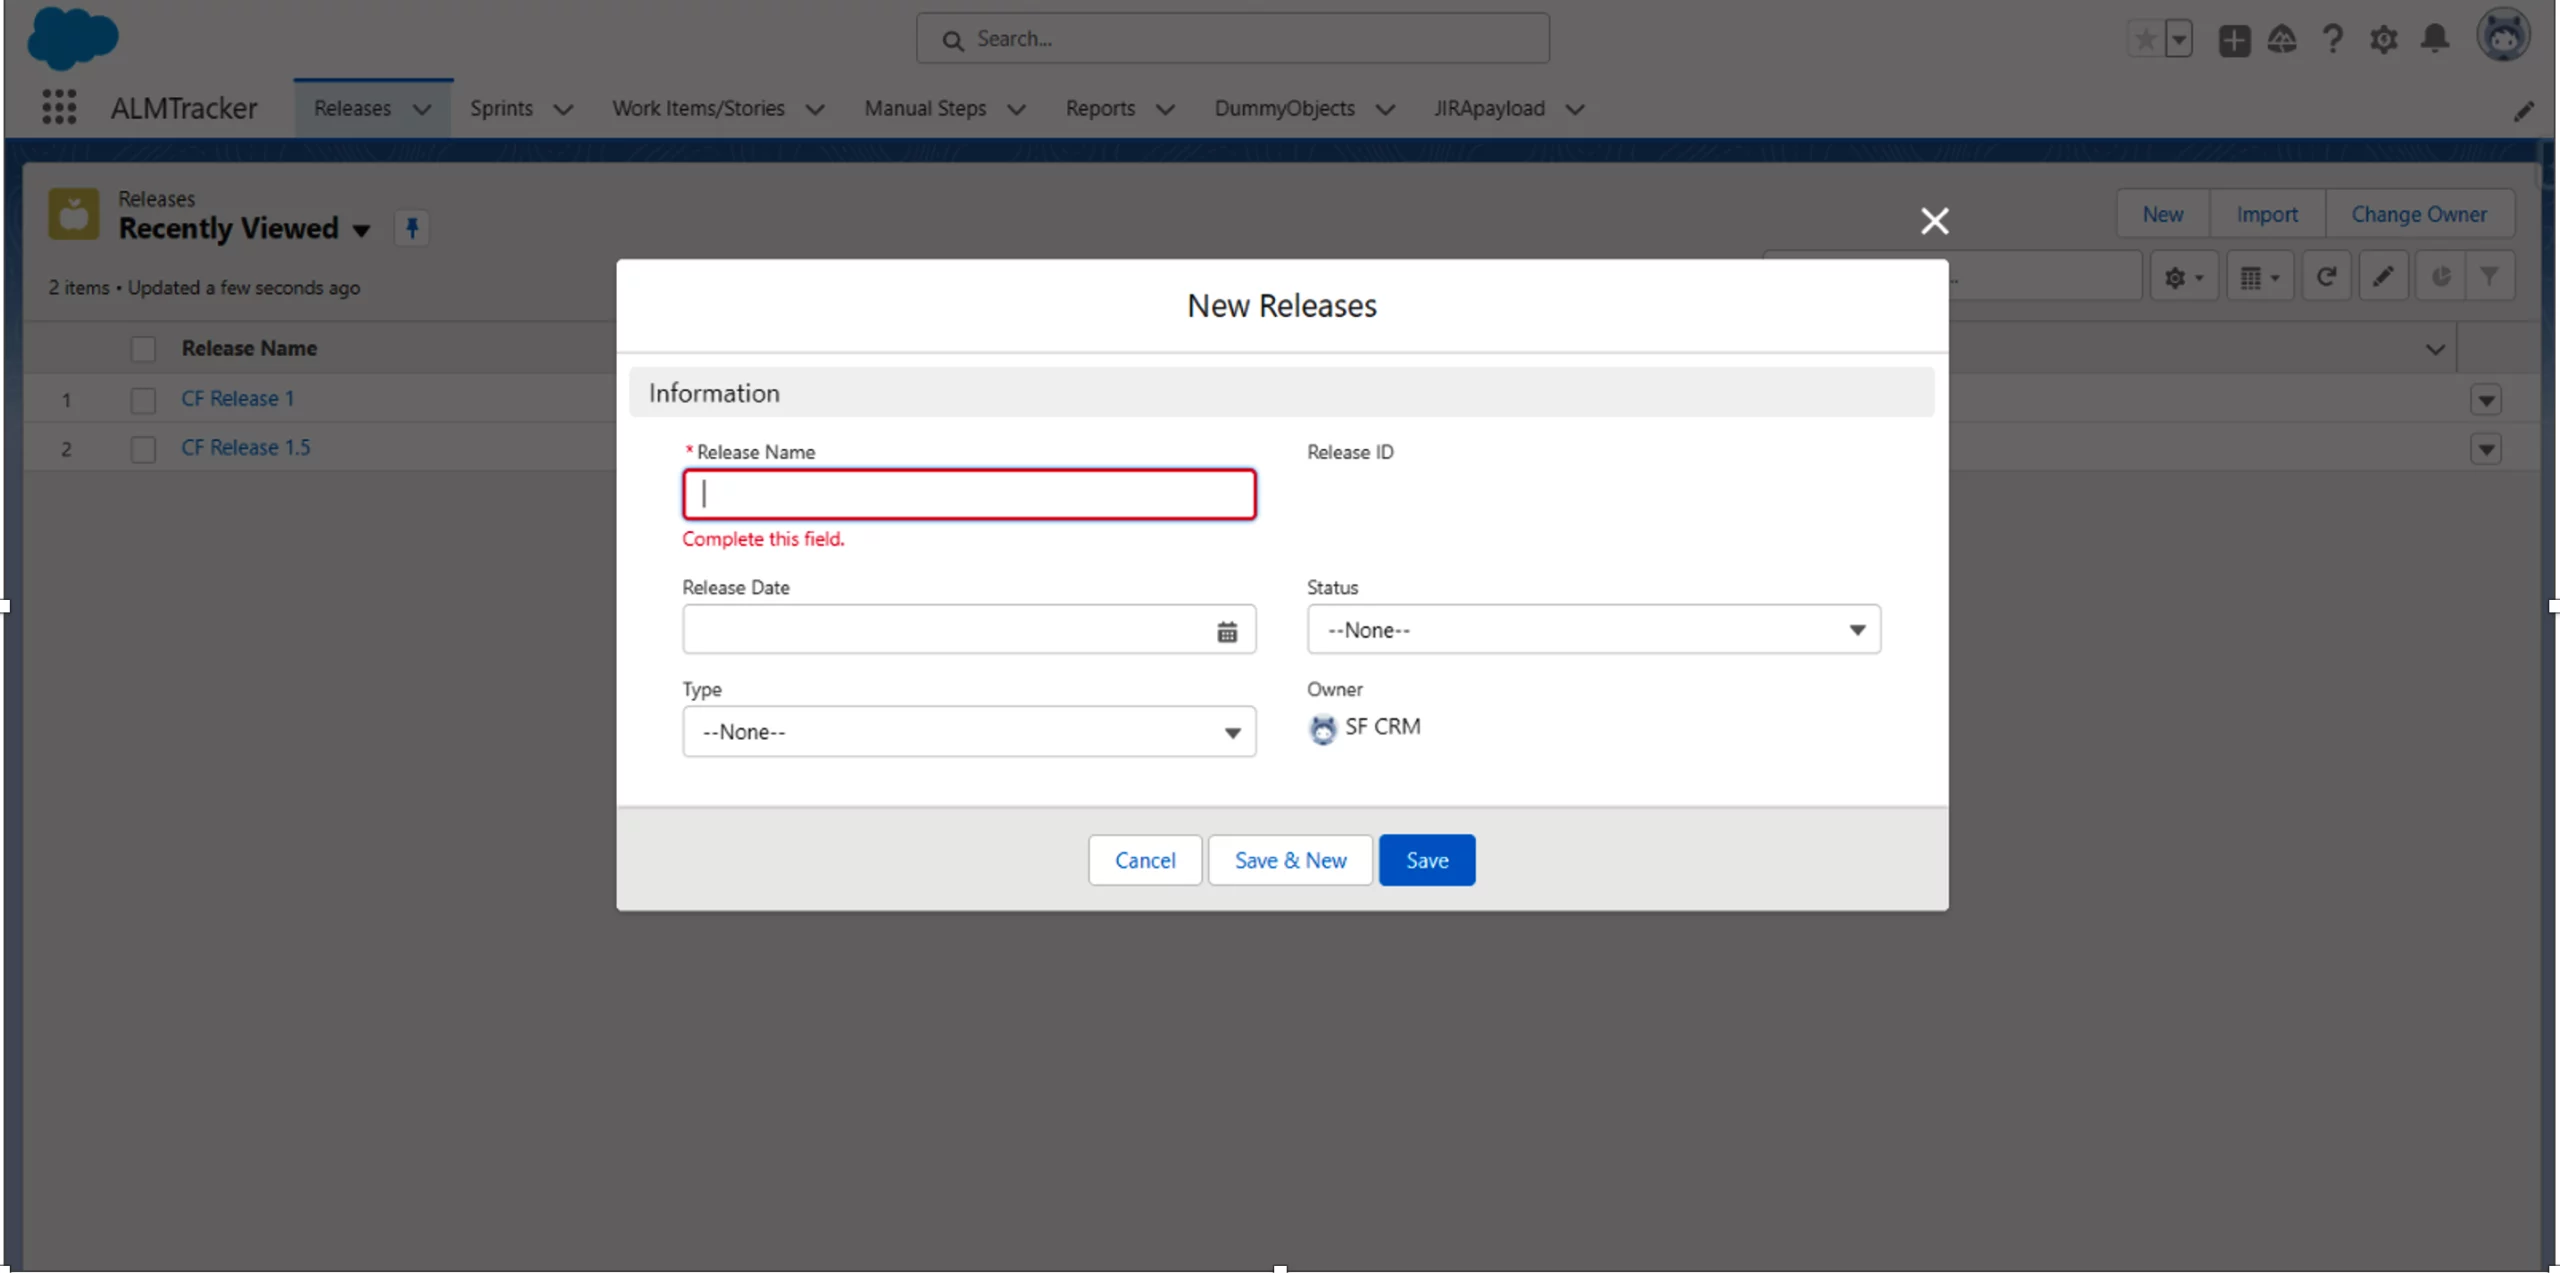Open the Help question mark icon
Viewport: 2560px width, 1273px height.
coord(2332,39)
